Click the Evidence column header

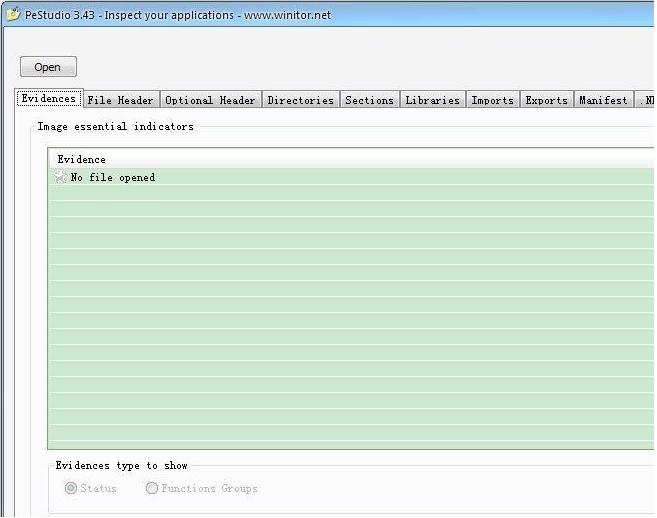(x=351, y=159)
